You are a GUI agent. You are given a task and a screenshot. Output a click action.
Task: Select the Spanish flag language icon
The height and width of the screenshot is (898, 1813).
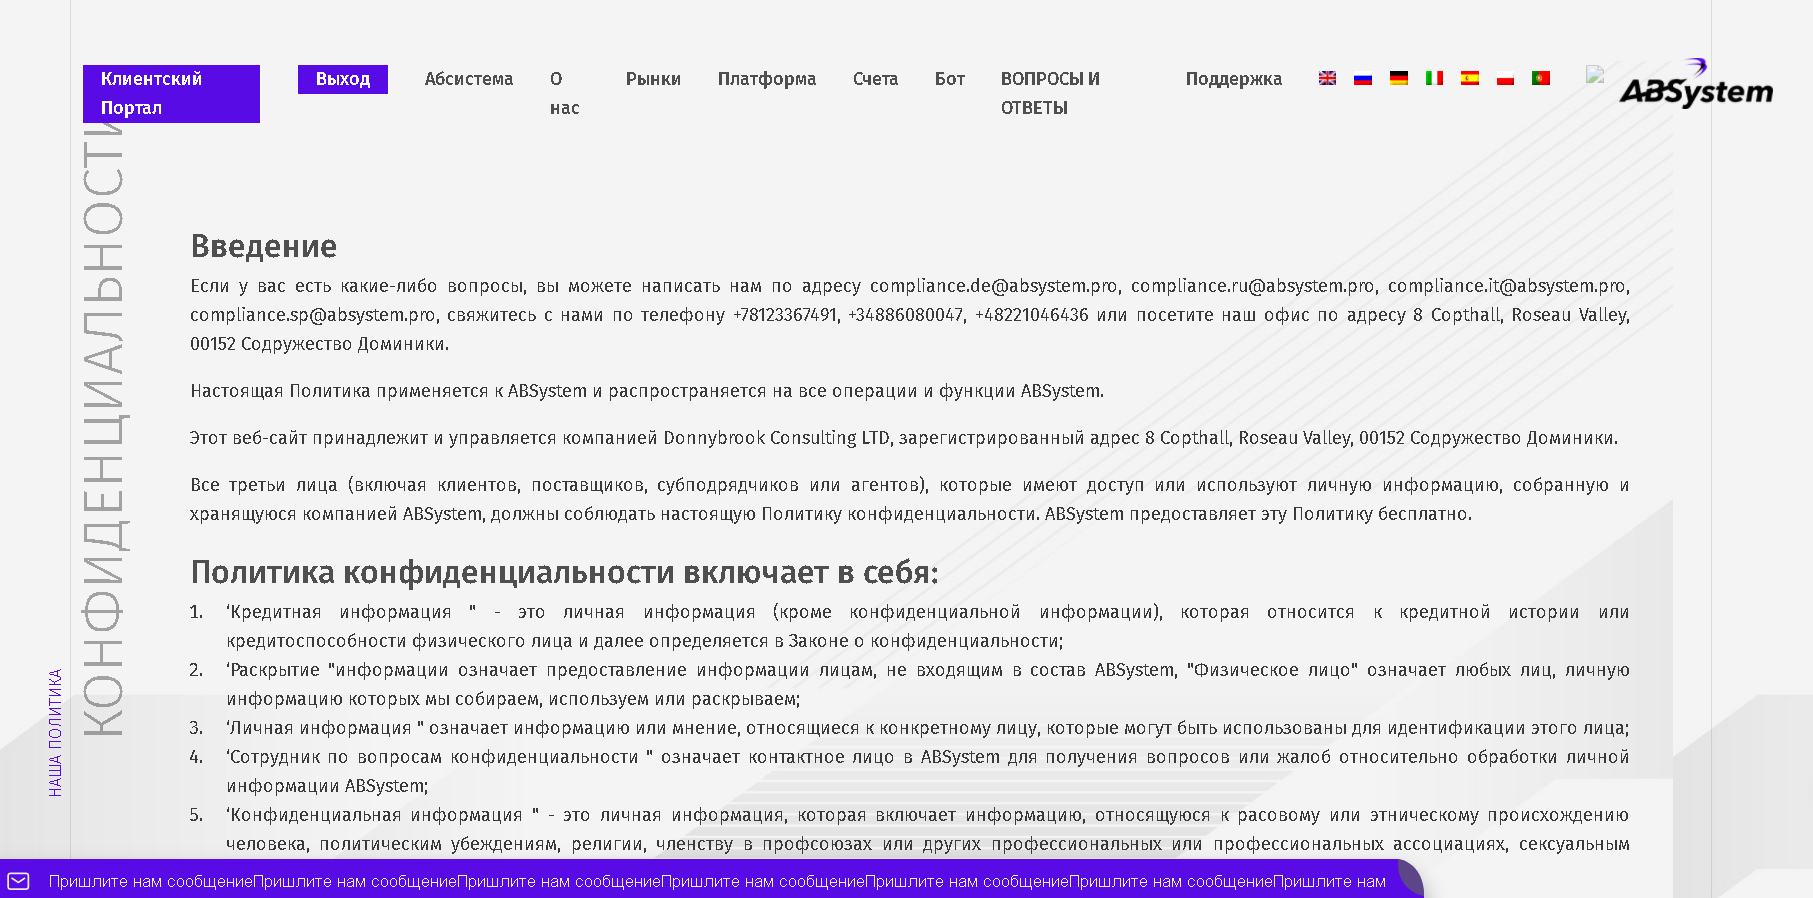pyautogui.click(x=1470, y=78)
